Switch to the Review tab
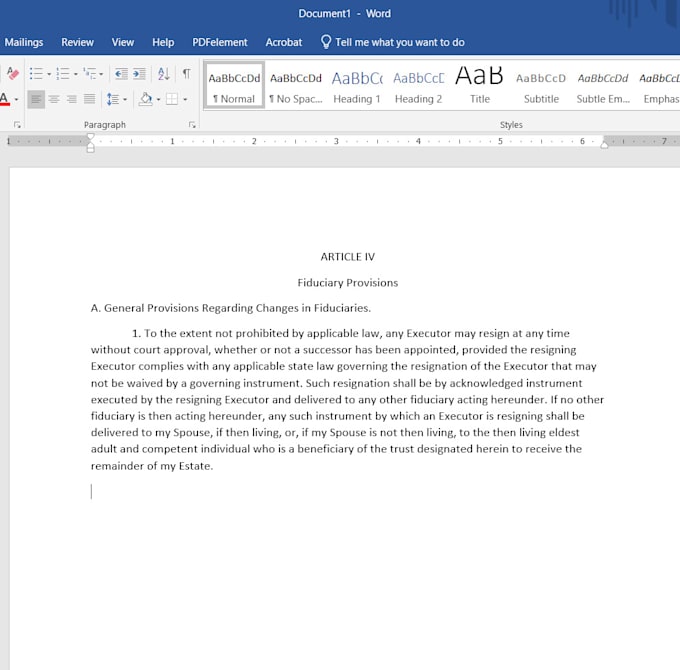 point(77,42)
